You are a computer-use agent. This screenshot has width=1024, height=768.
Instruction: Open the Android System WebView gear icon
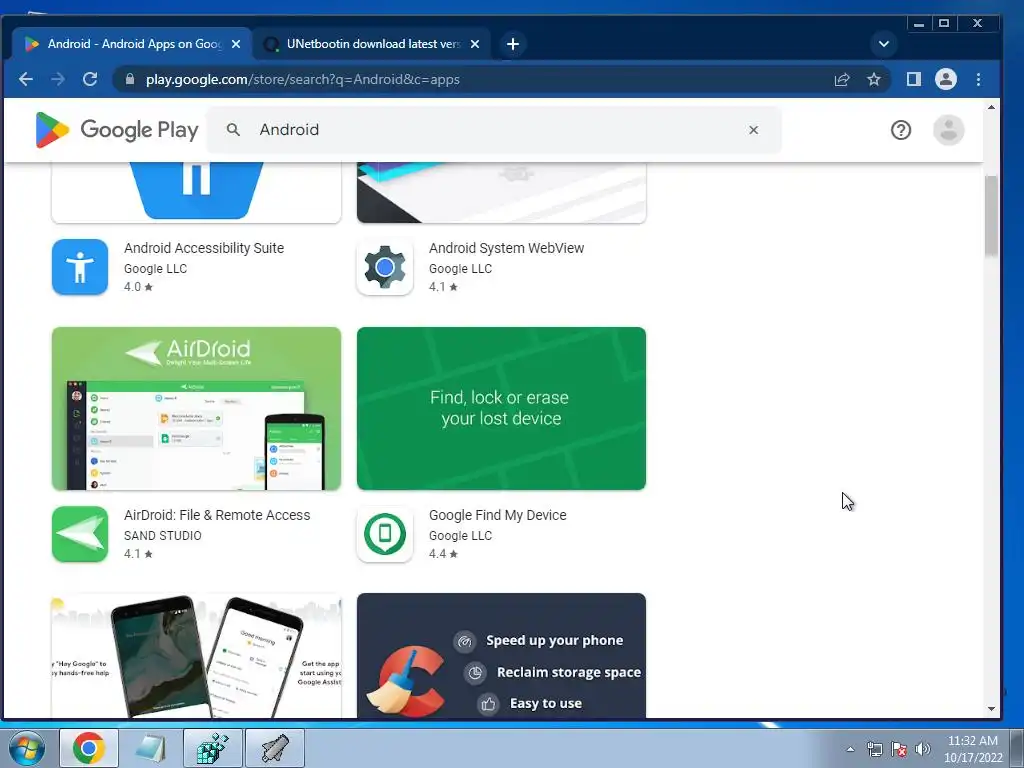(x=385, y=267)
